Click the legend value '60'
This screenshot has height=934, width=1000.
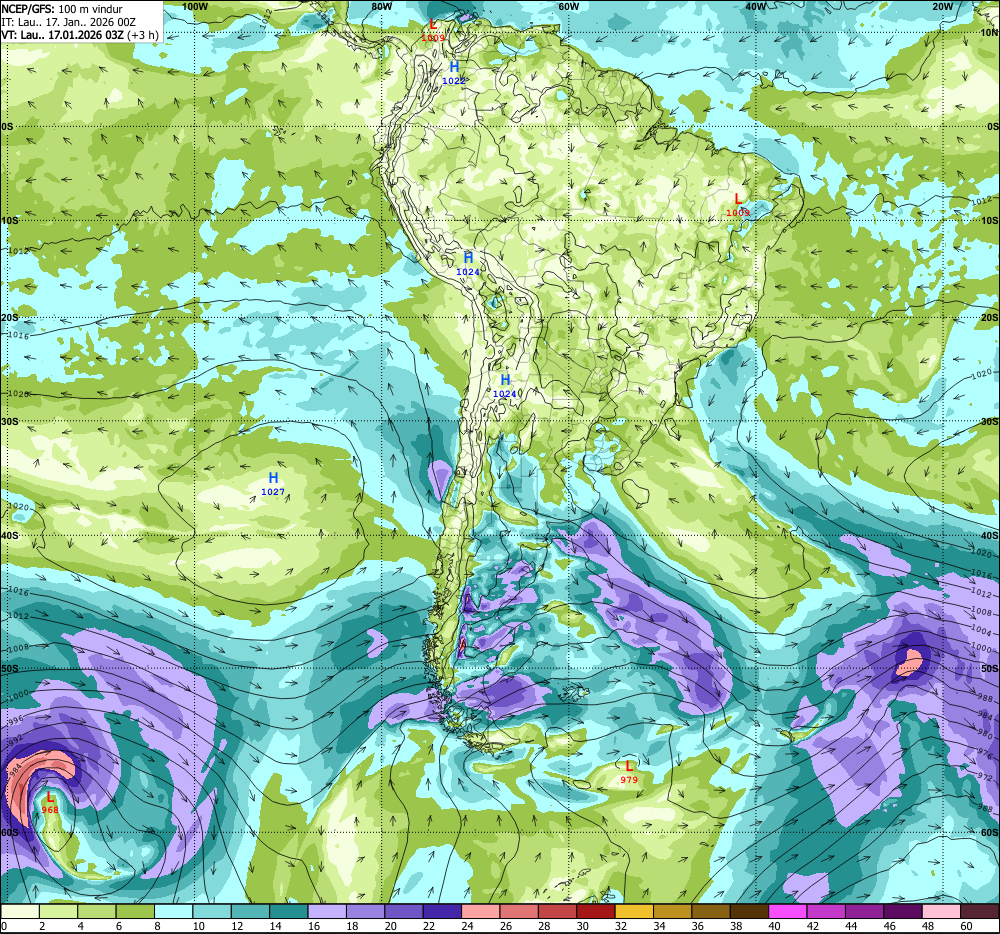click(966, 926)
